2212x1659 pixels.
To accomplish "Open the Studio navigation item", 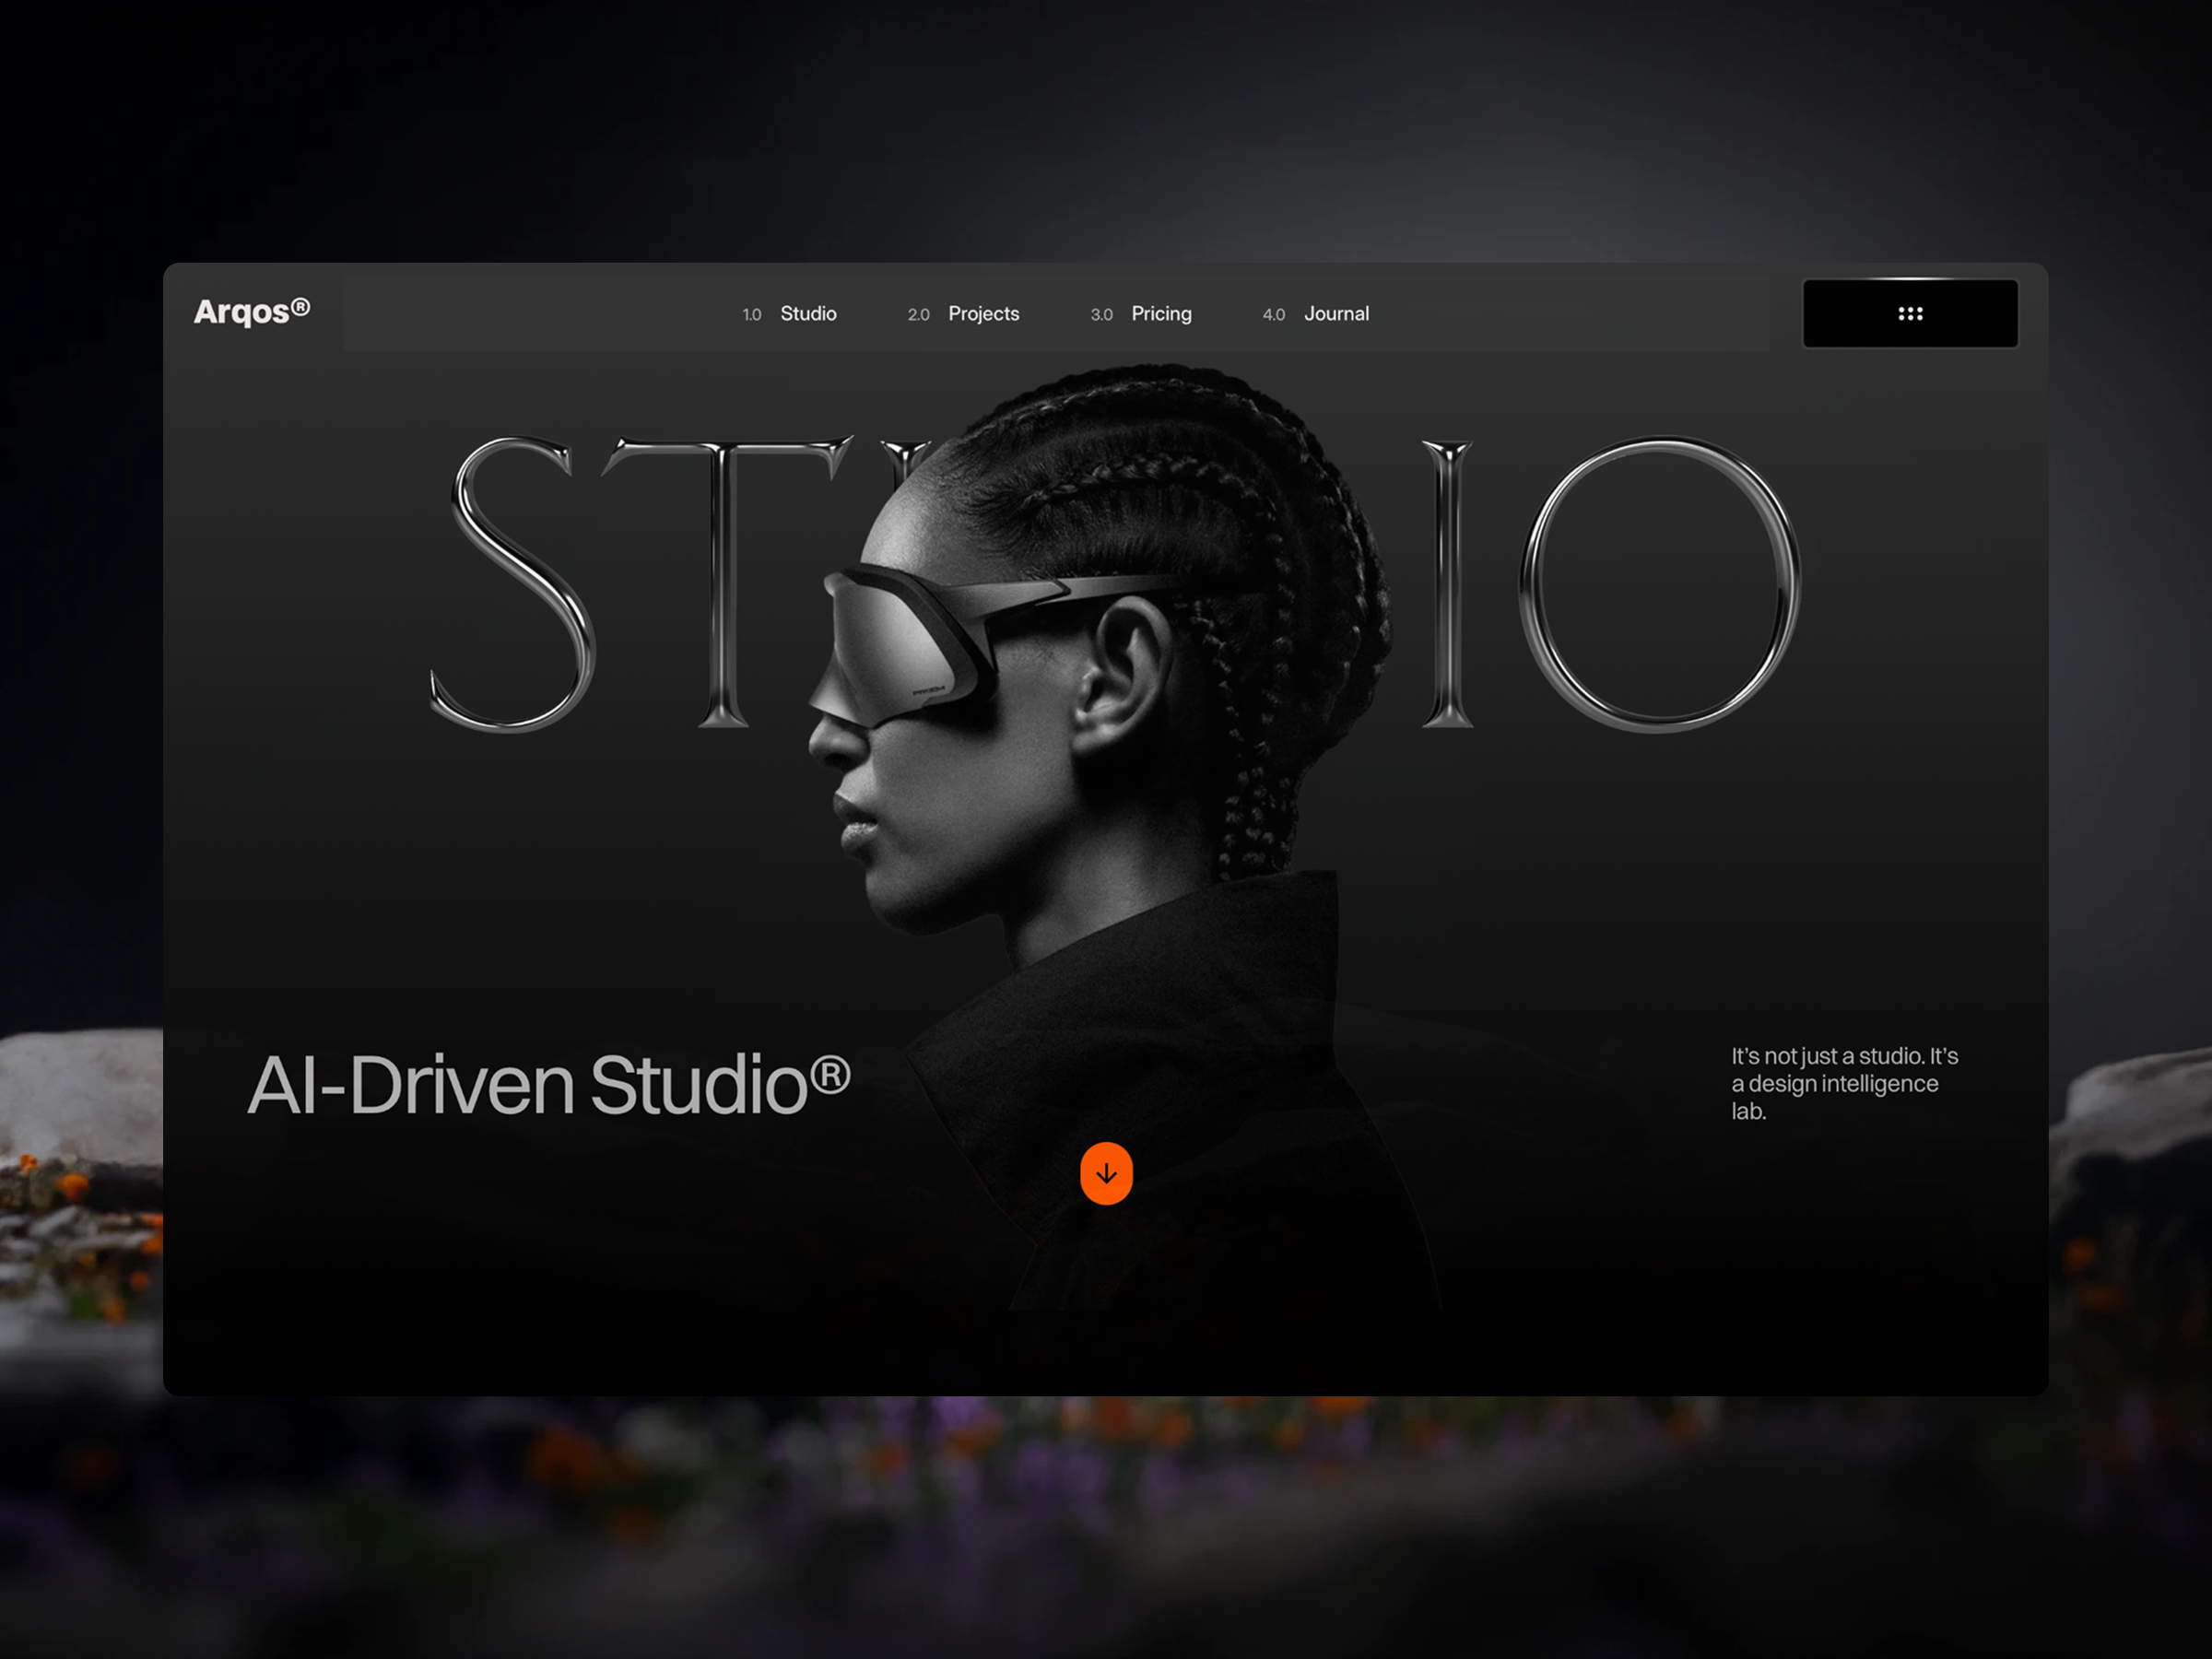I will pyautogui.click(x=808, y=314).
